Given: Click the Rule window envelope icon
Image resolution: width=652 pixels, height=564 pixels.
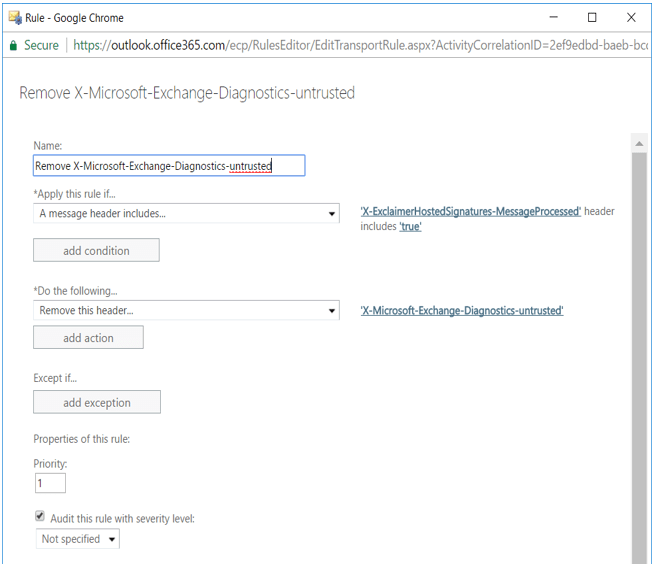Looking at the screenshot, I should point(13,17).
